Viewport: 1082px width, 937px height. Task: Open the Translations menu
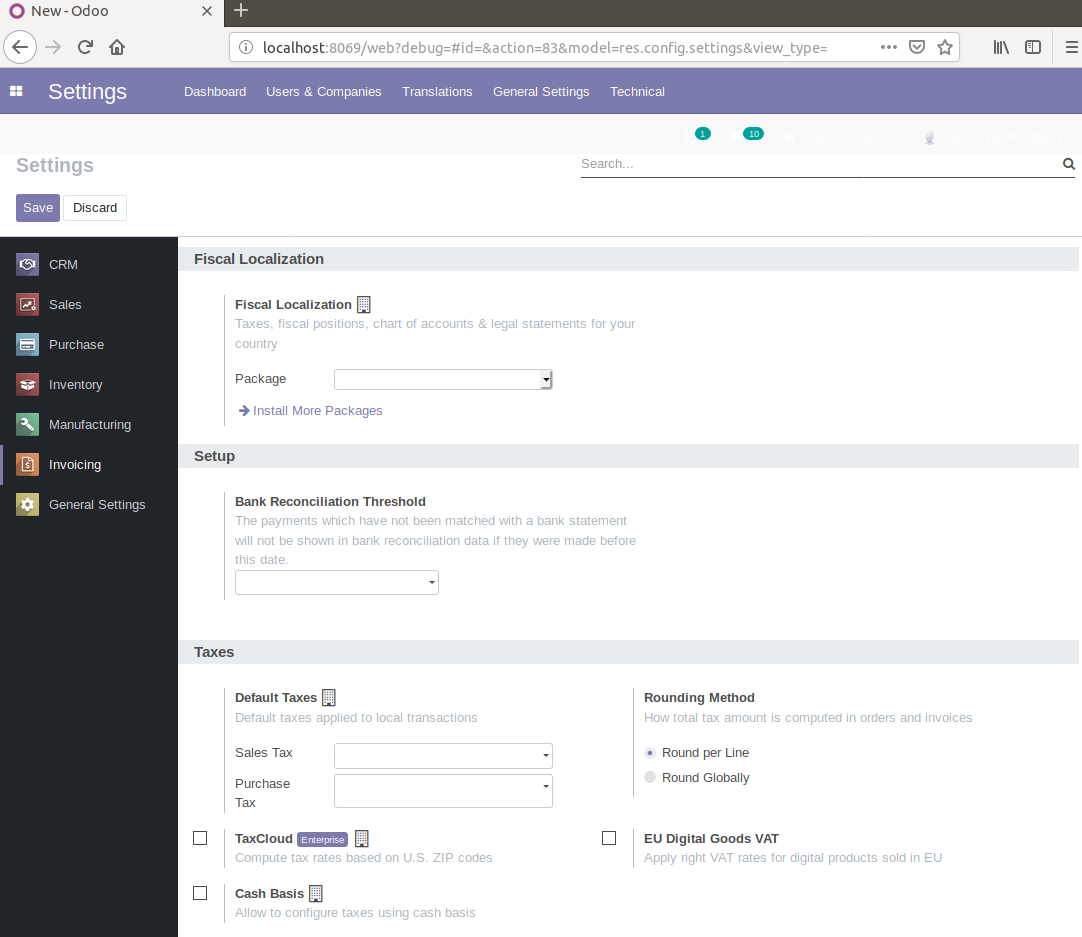pyautogui.click(x=437, y=91)
